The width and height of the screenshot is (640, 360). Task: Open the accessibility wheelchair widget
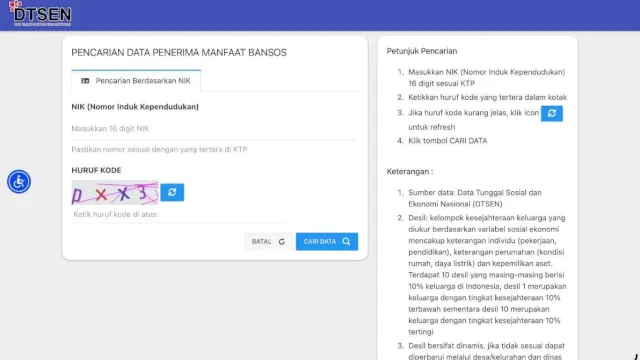click(19, 182)
